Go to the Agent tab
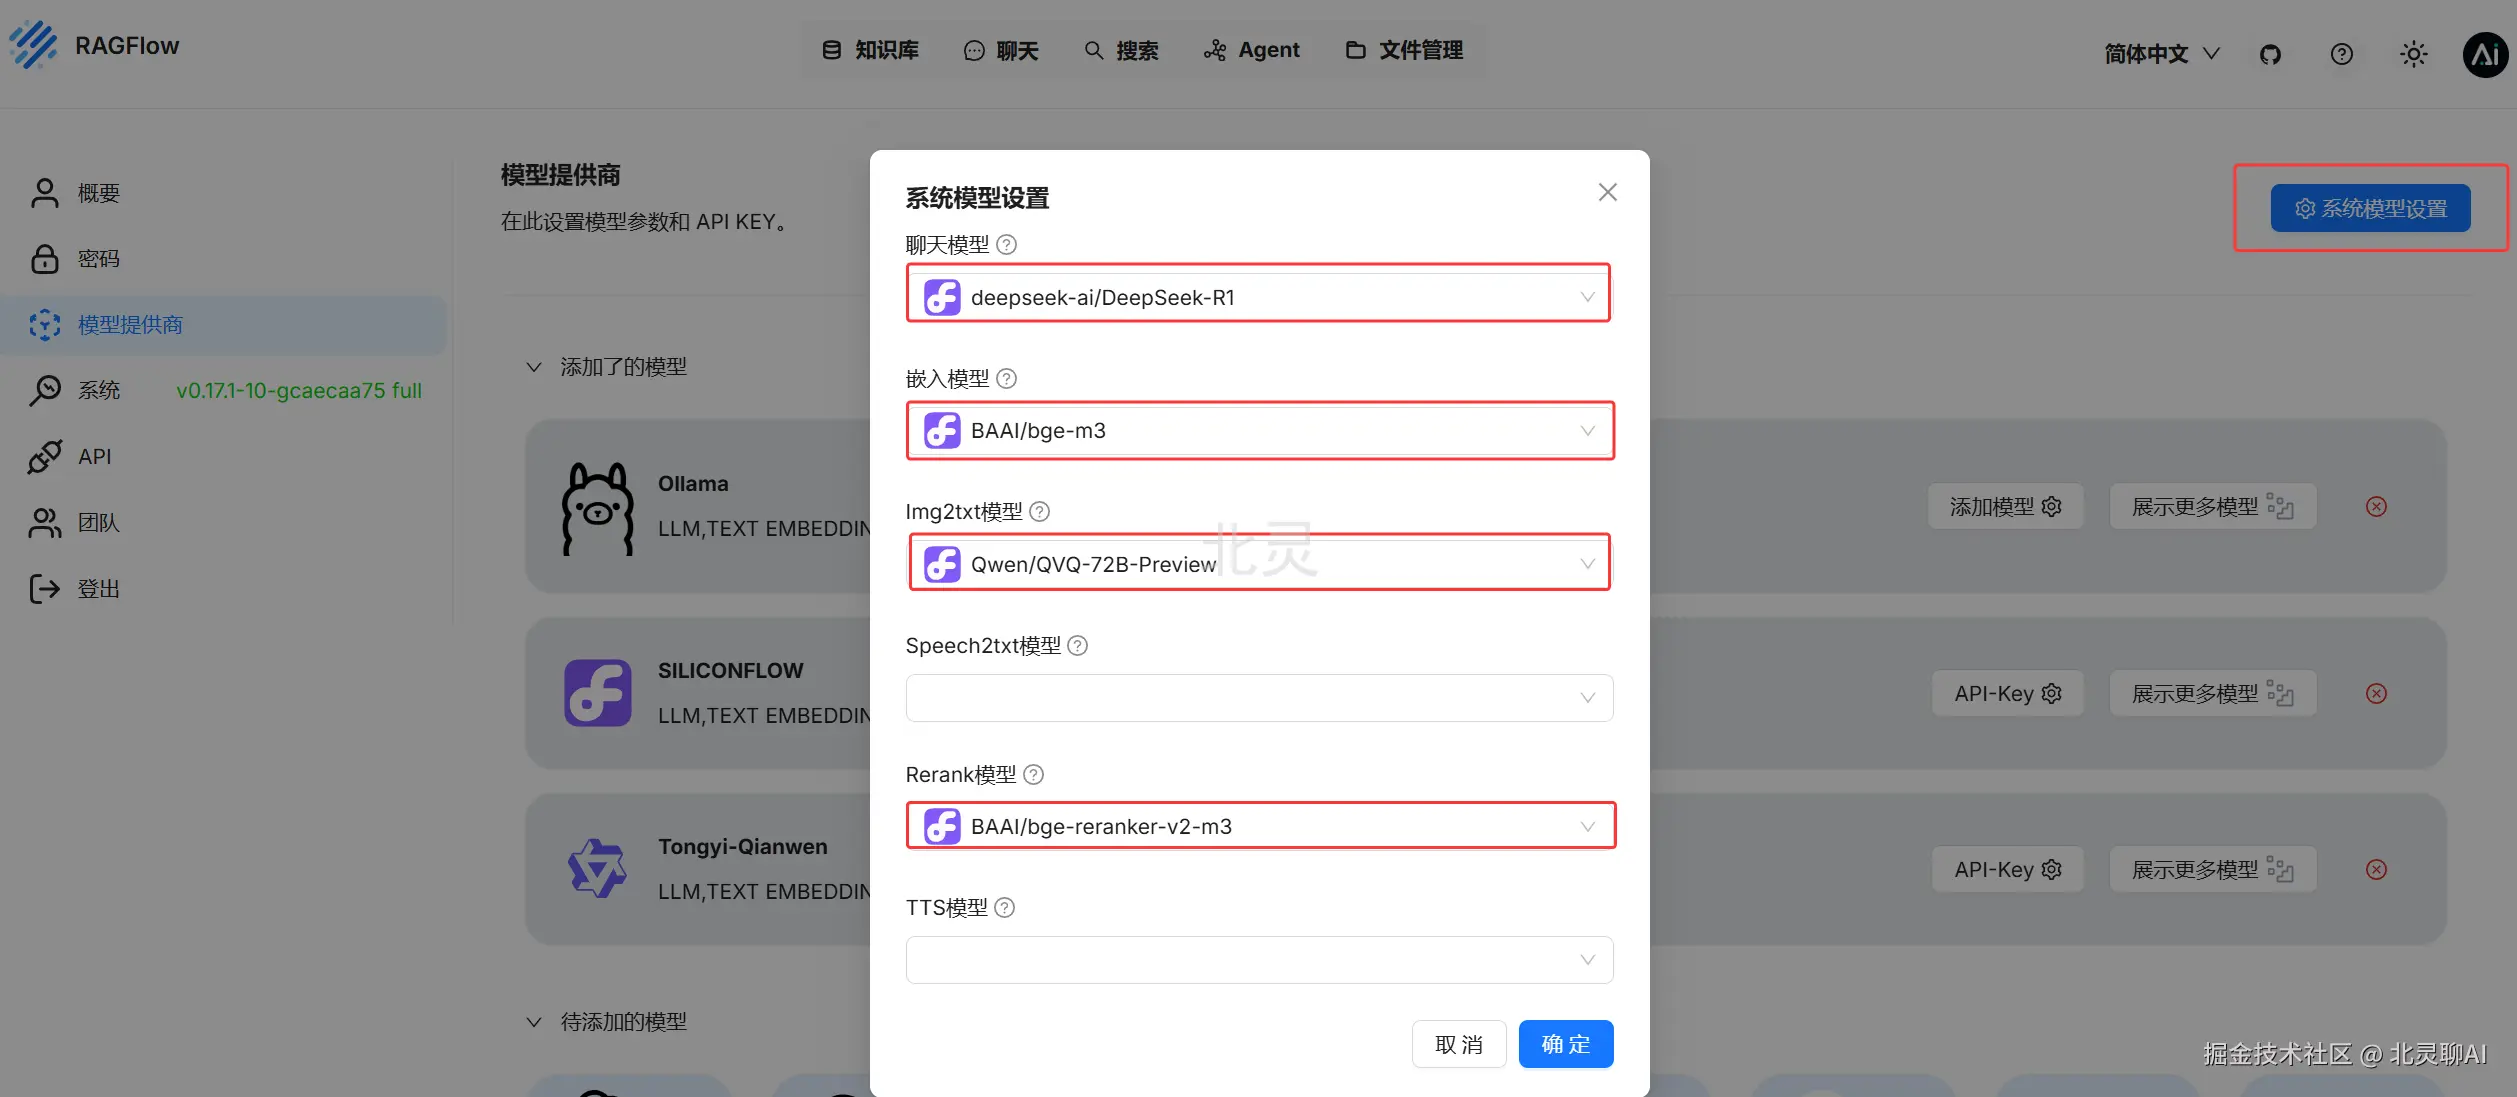The width and height of the screenshot is (2517, 1097). pos(1251,50)
